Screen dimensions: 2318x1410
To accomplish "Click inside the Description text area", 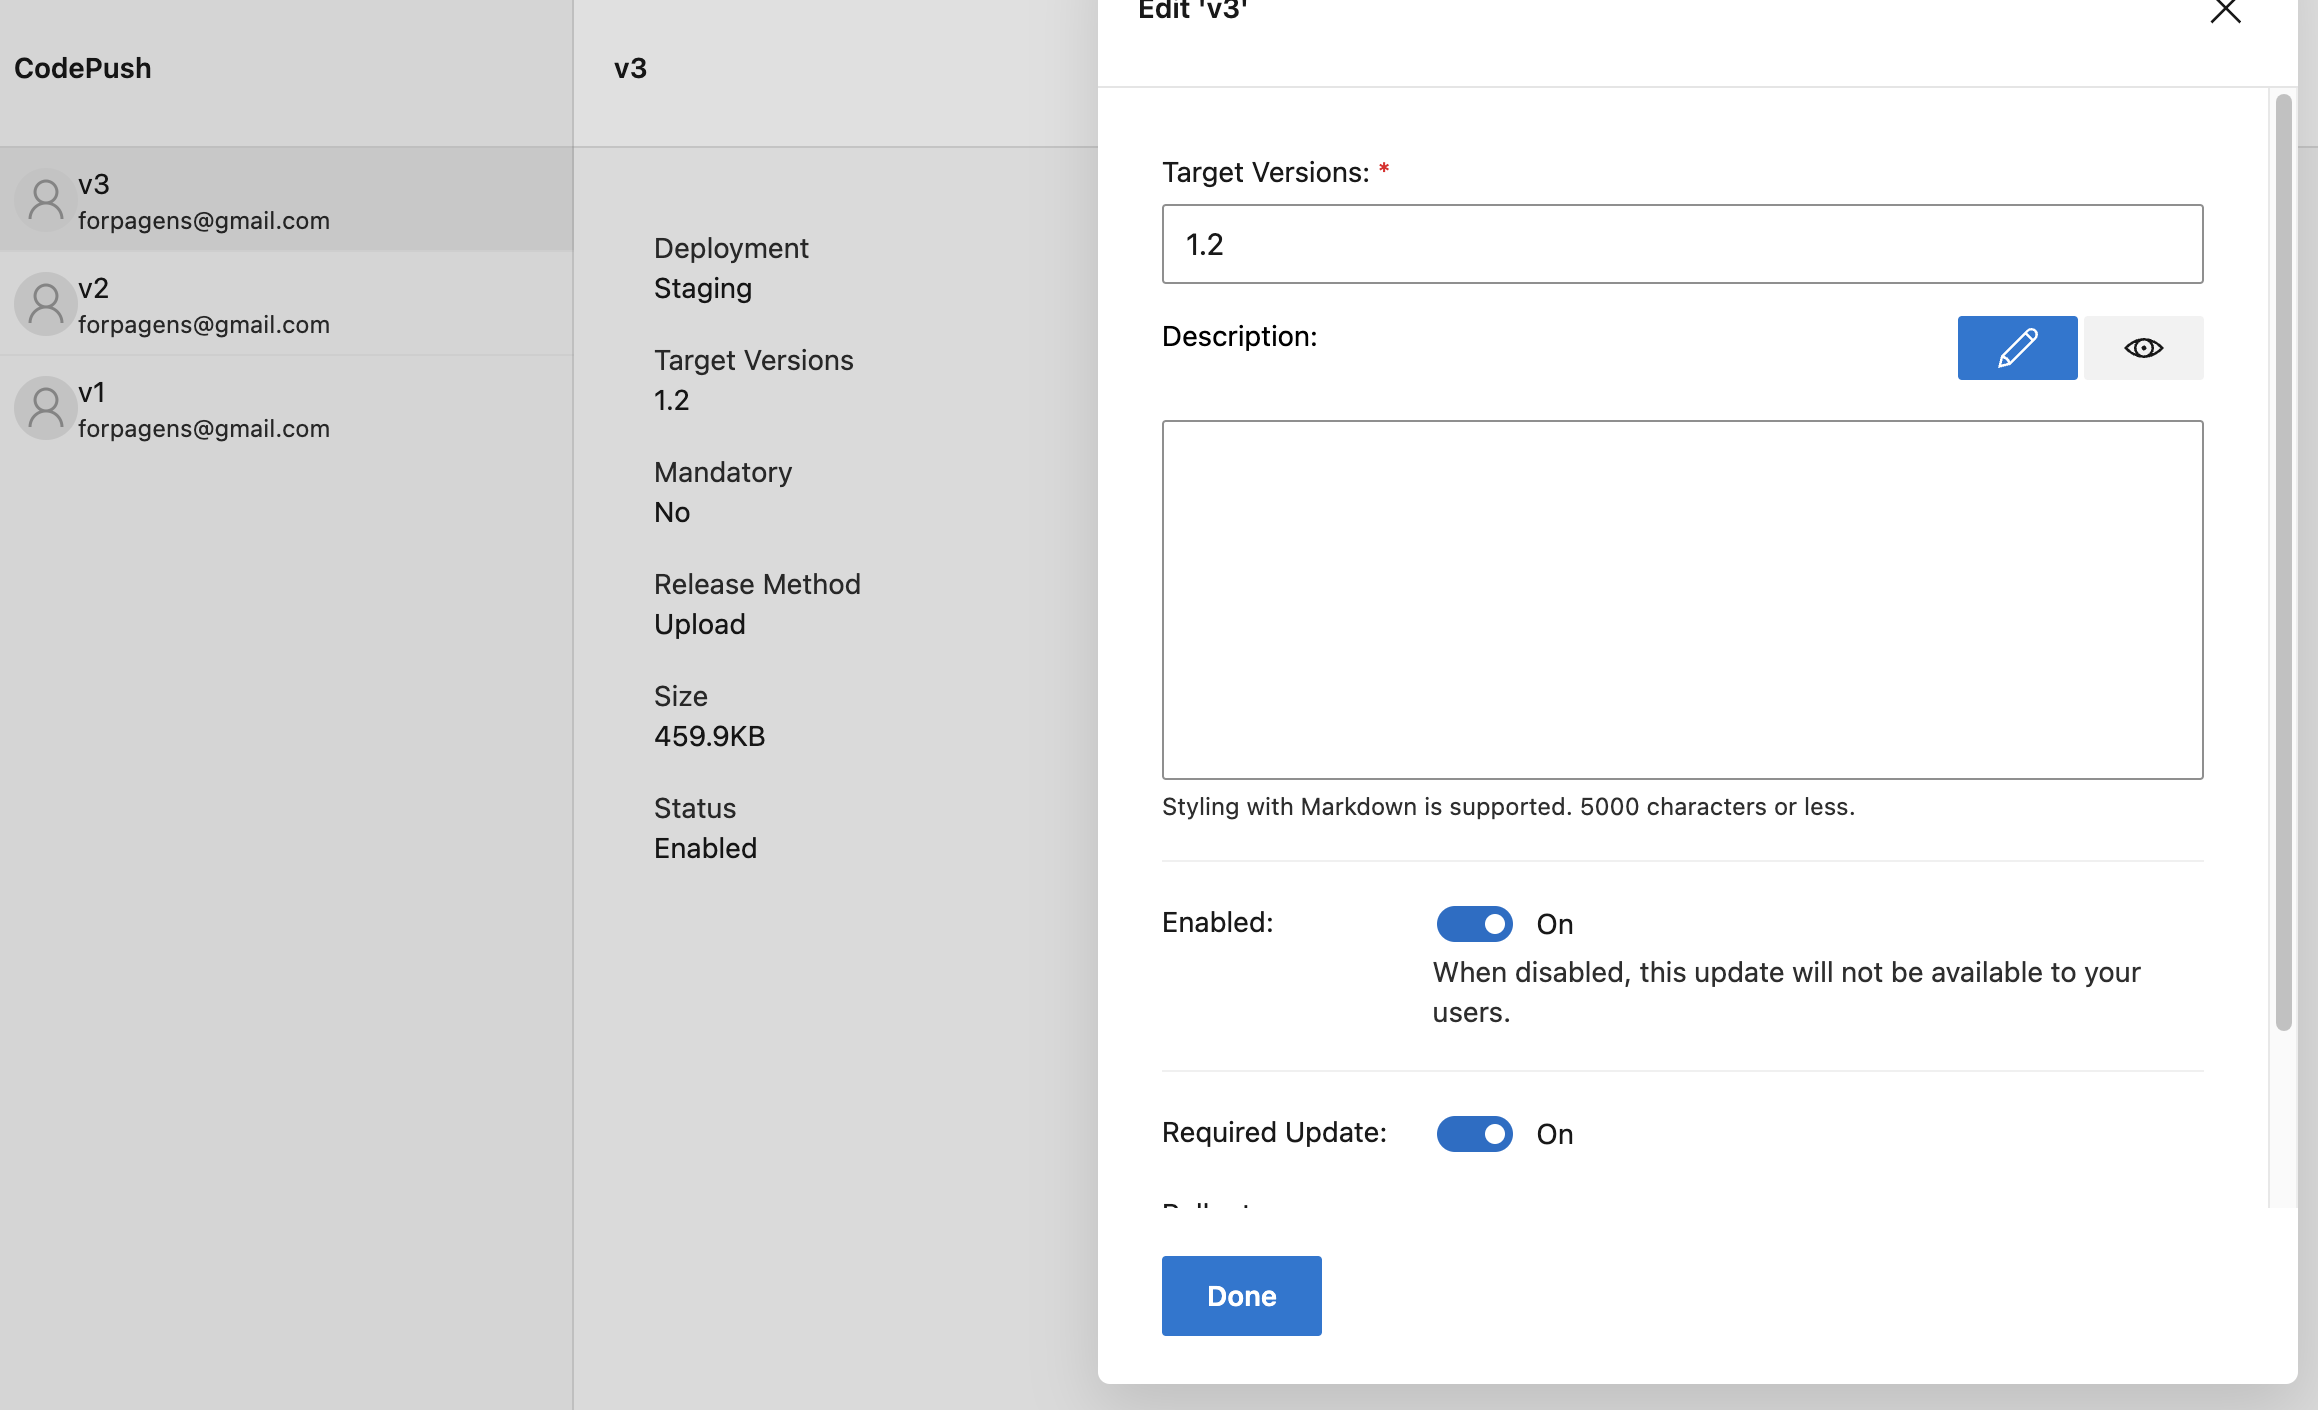I will 1681,599.
